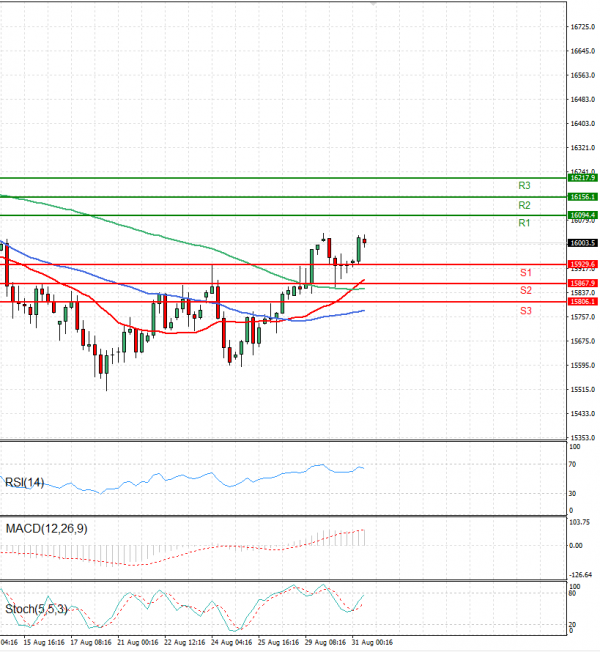Viewport: 600px width, 652px height.
Task: Click the RSI(14) indicator label
Action: coord(24,482)
